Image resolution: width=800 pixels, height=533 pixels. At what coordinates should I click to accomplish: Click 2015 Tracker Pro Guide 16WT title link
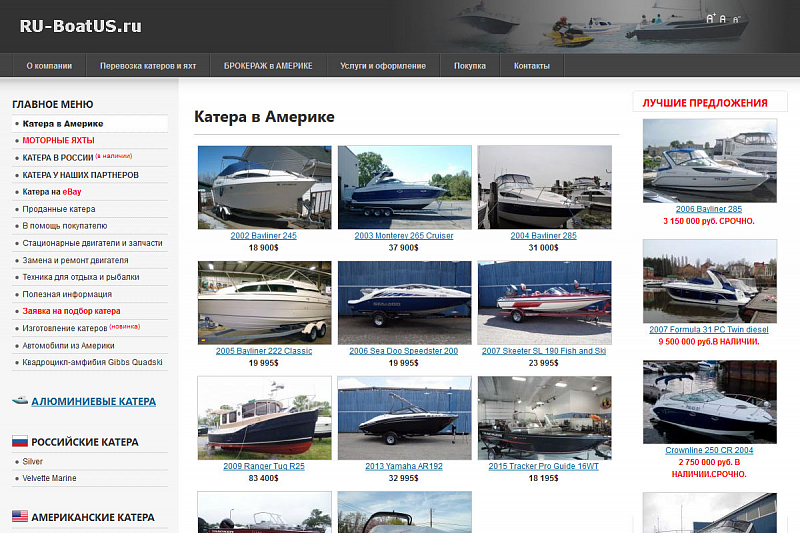coord(543,466)
